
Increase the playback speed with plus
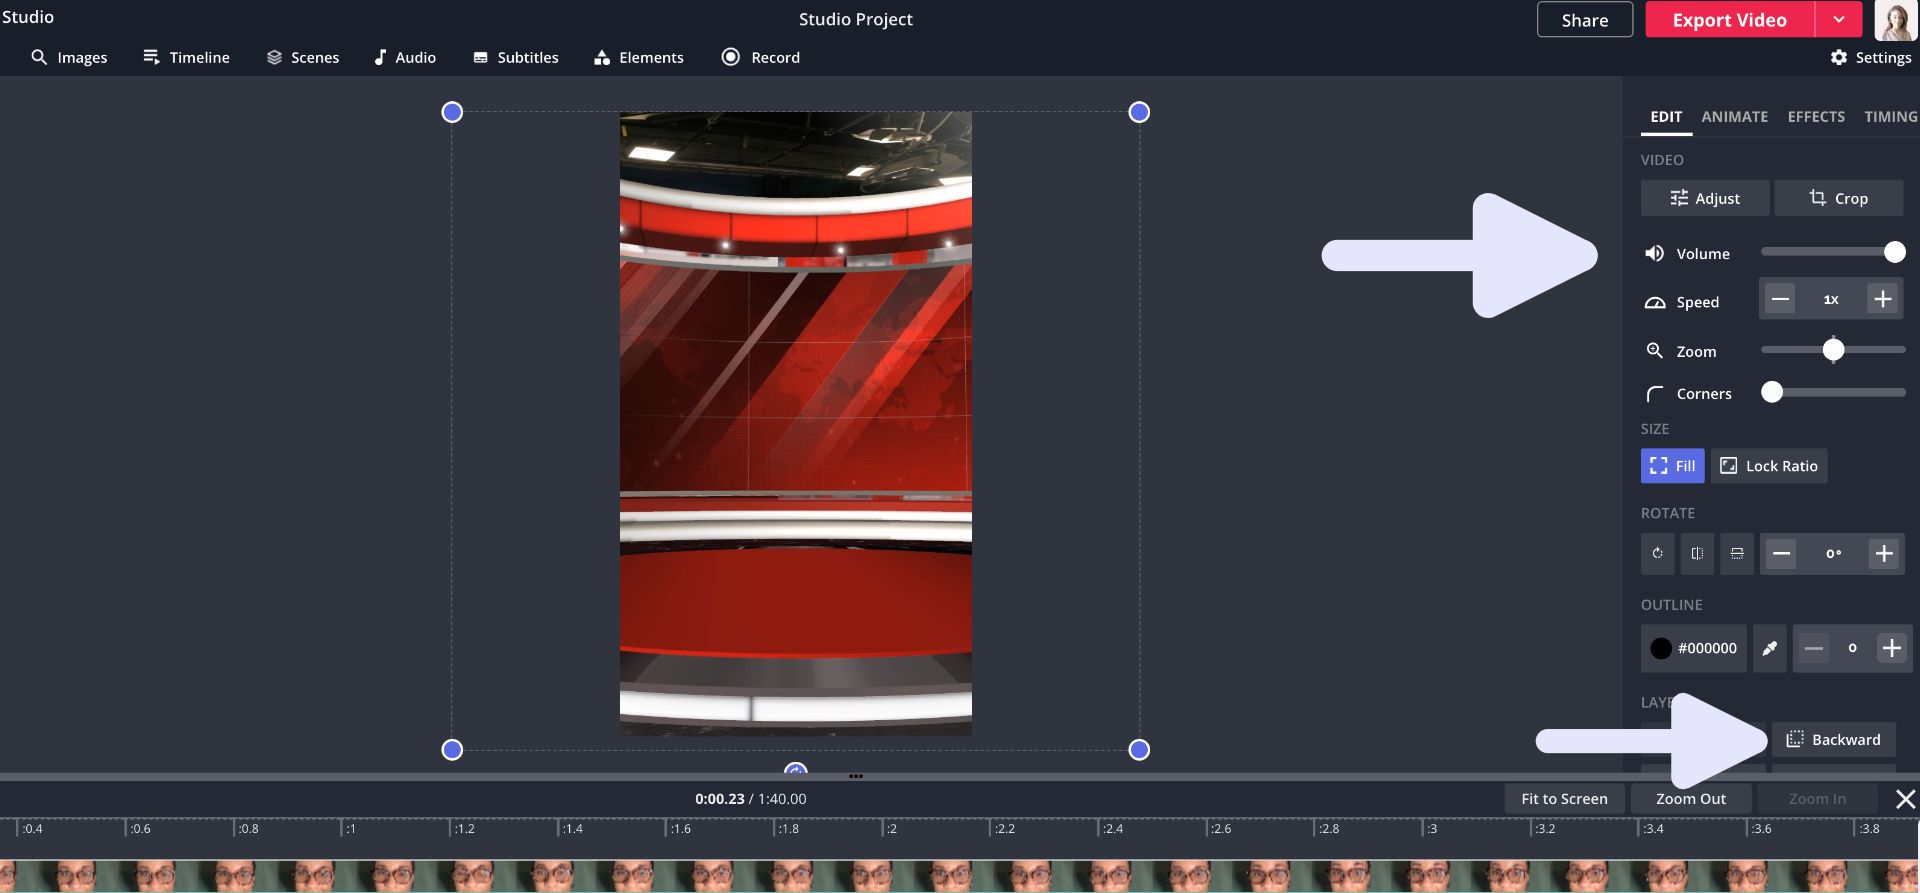click(x=1882, y=300)
